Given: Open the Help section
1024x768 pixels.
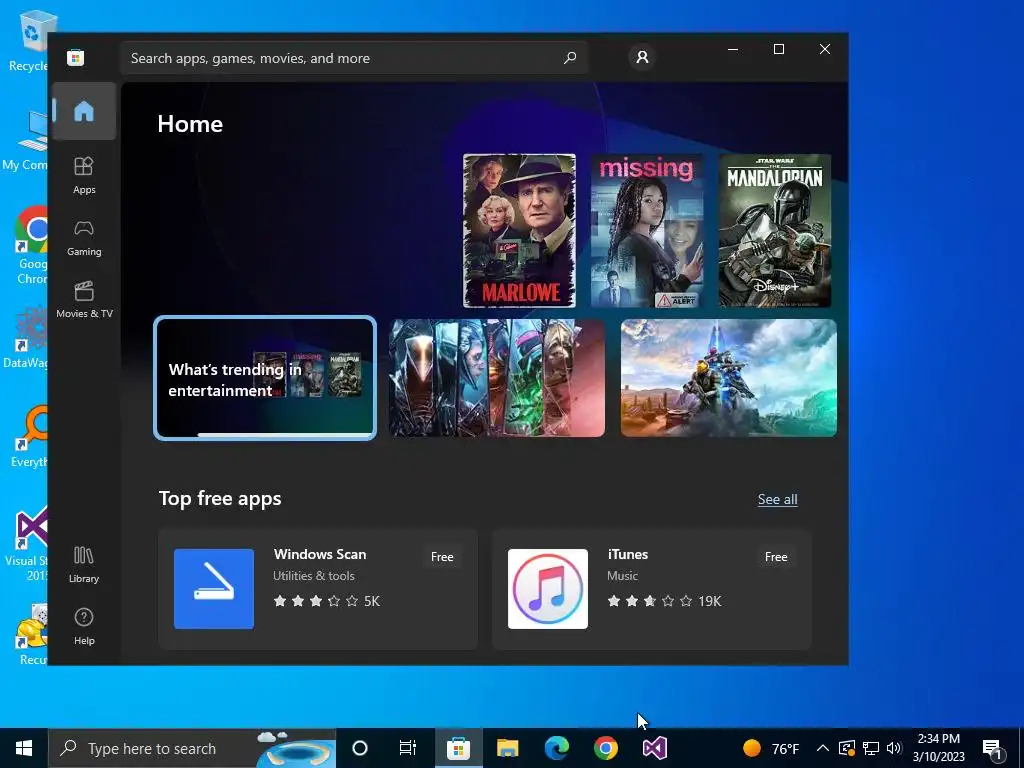Looking at the screenshot, I should point(84,626).
